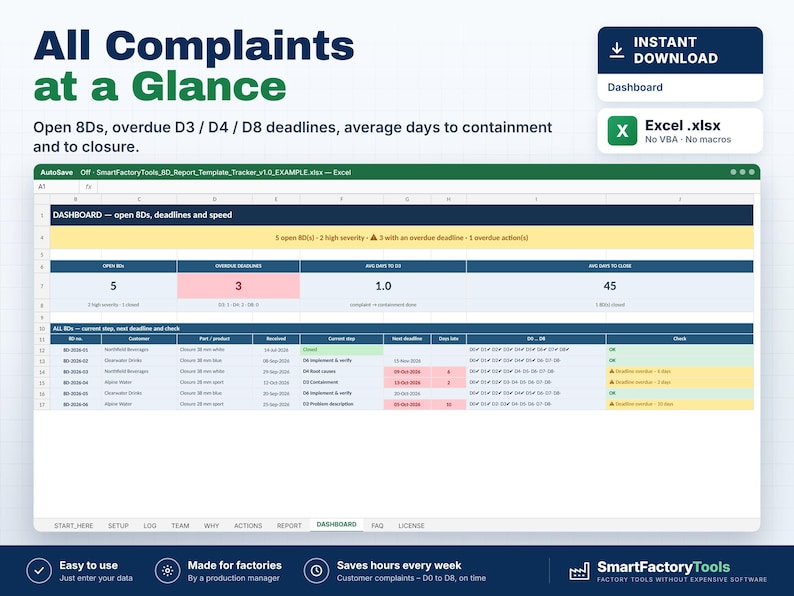Select column J header
The height and width of the screenshot is (596, 794).
click(x=680, y=200)
